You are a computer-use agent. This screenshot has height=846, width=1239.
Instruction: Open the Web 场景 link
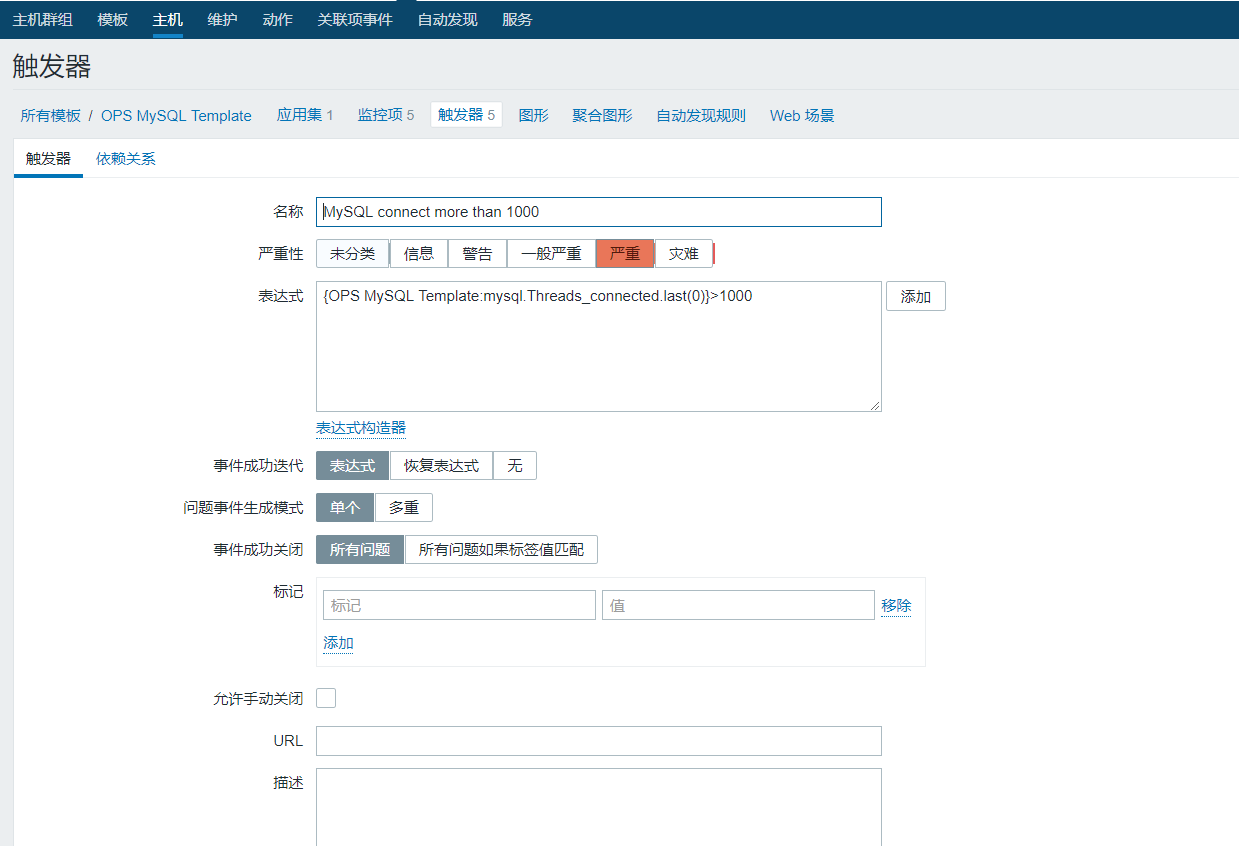tap(802, 115)
